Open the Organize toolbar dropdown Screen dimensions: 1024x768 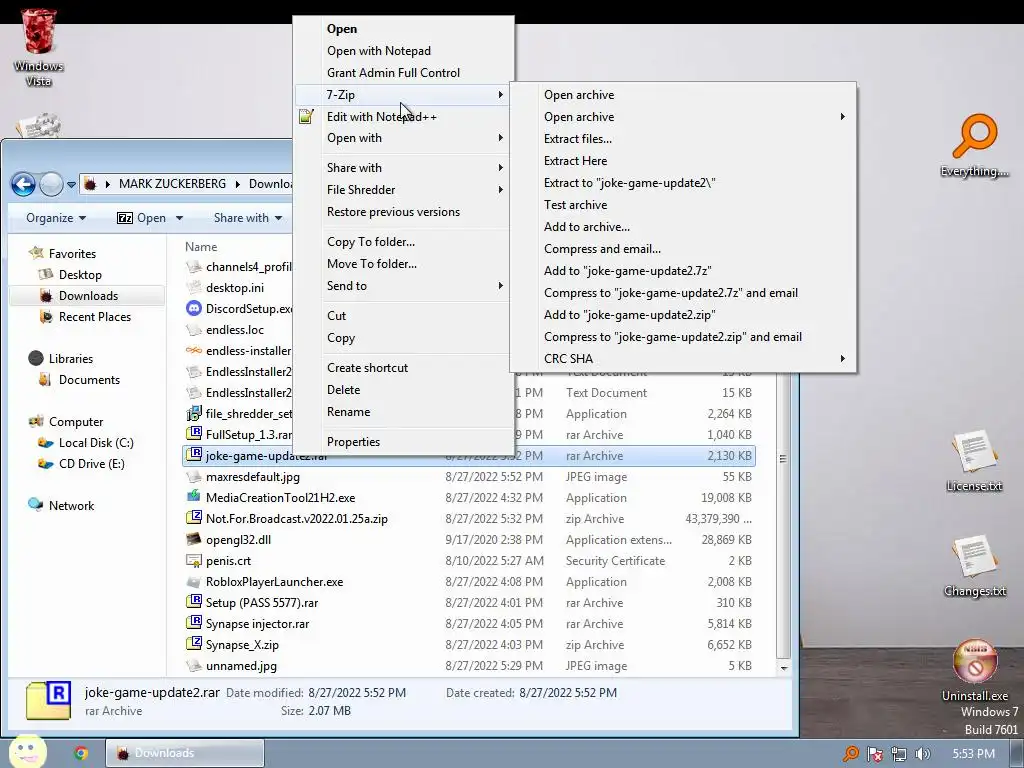56,218
